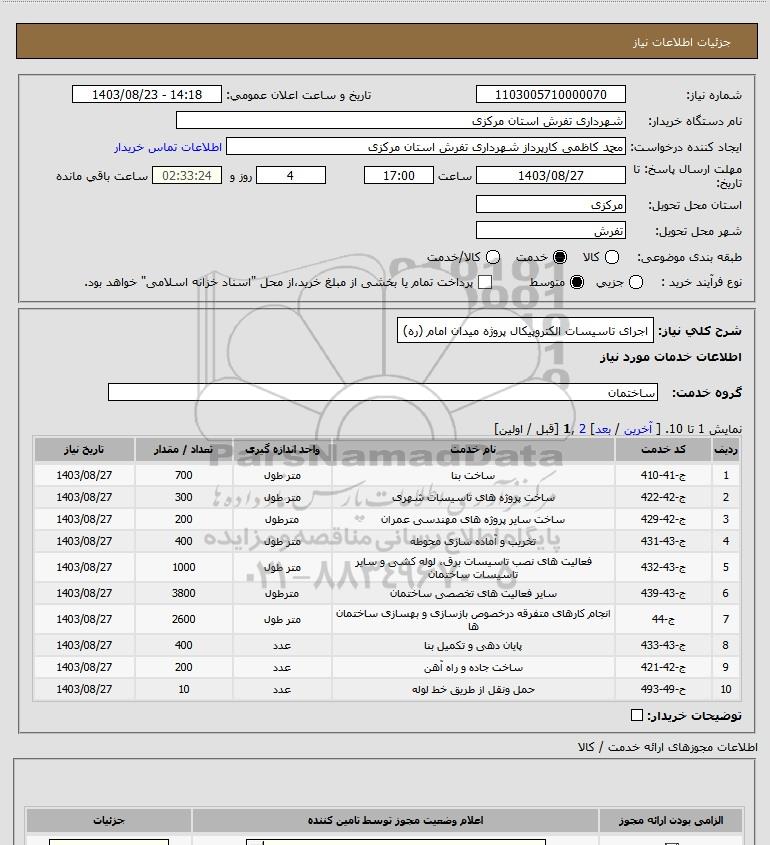Click service name ساخت بنا

point(473,475)
